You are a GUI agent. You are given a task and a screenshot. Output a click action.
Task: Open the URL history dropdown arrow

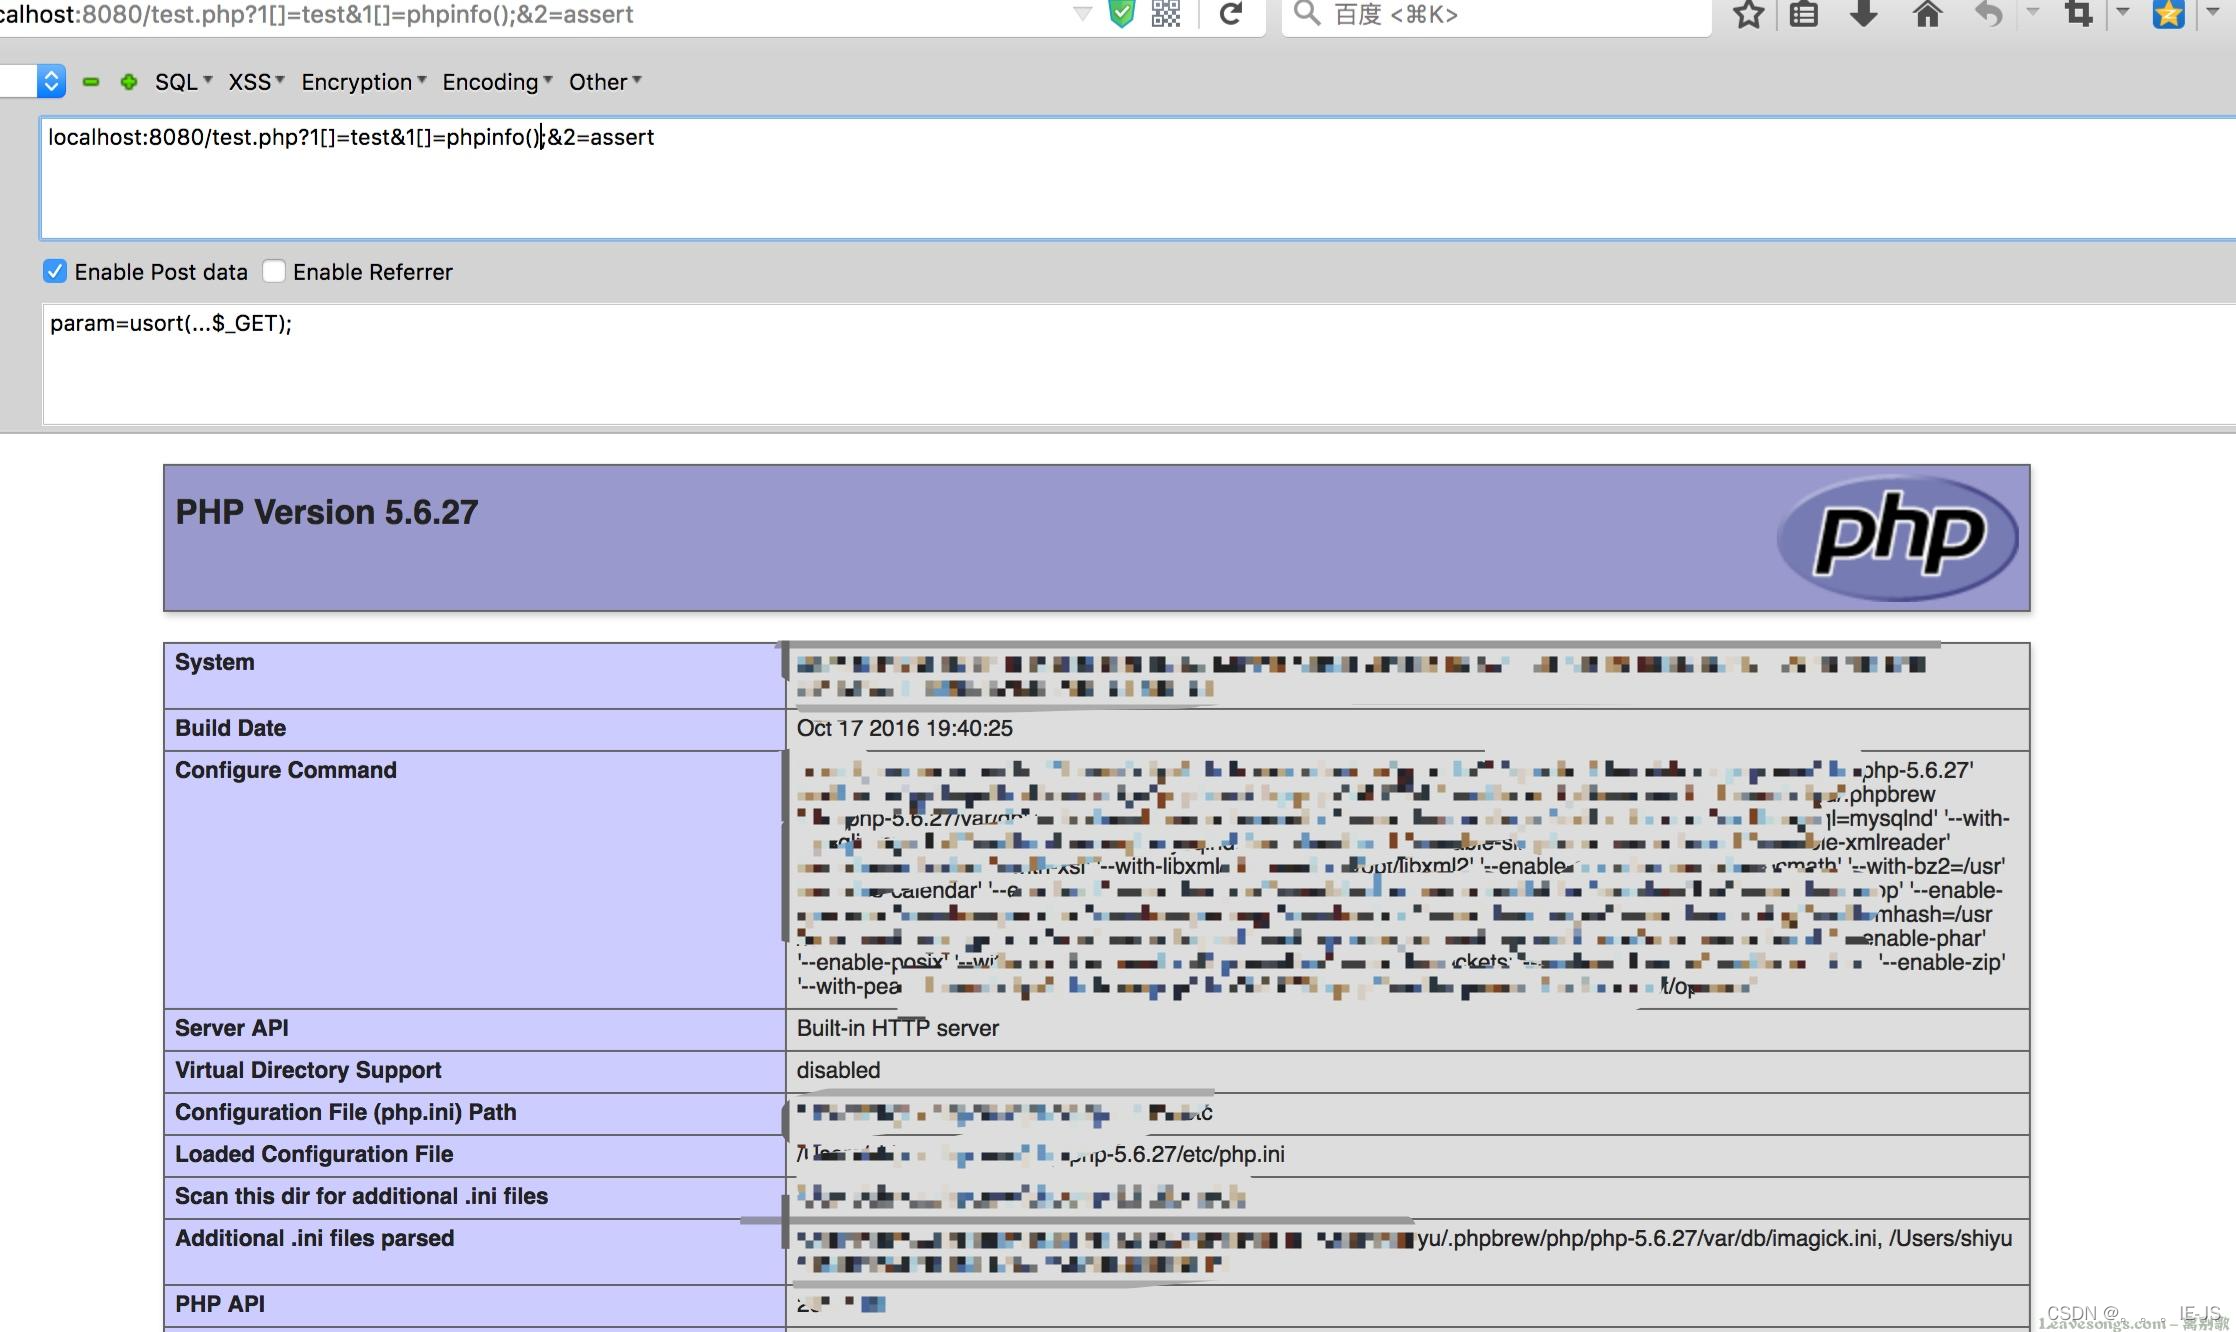1082,14
